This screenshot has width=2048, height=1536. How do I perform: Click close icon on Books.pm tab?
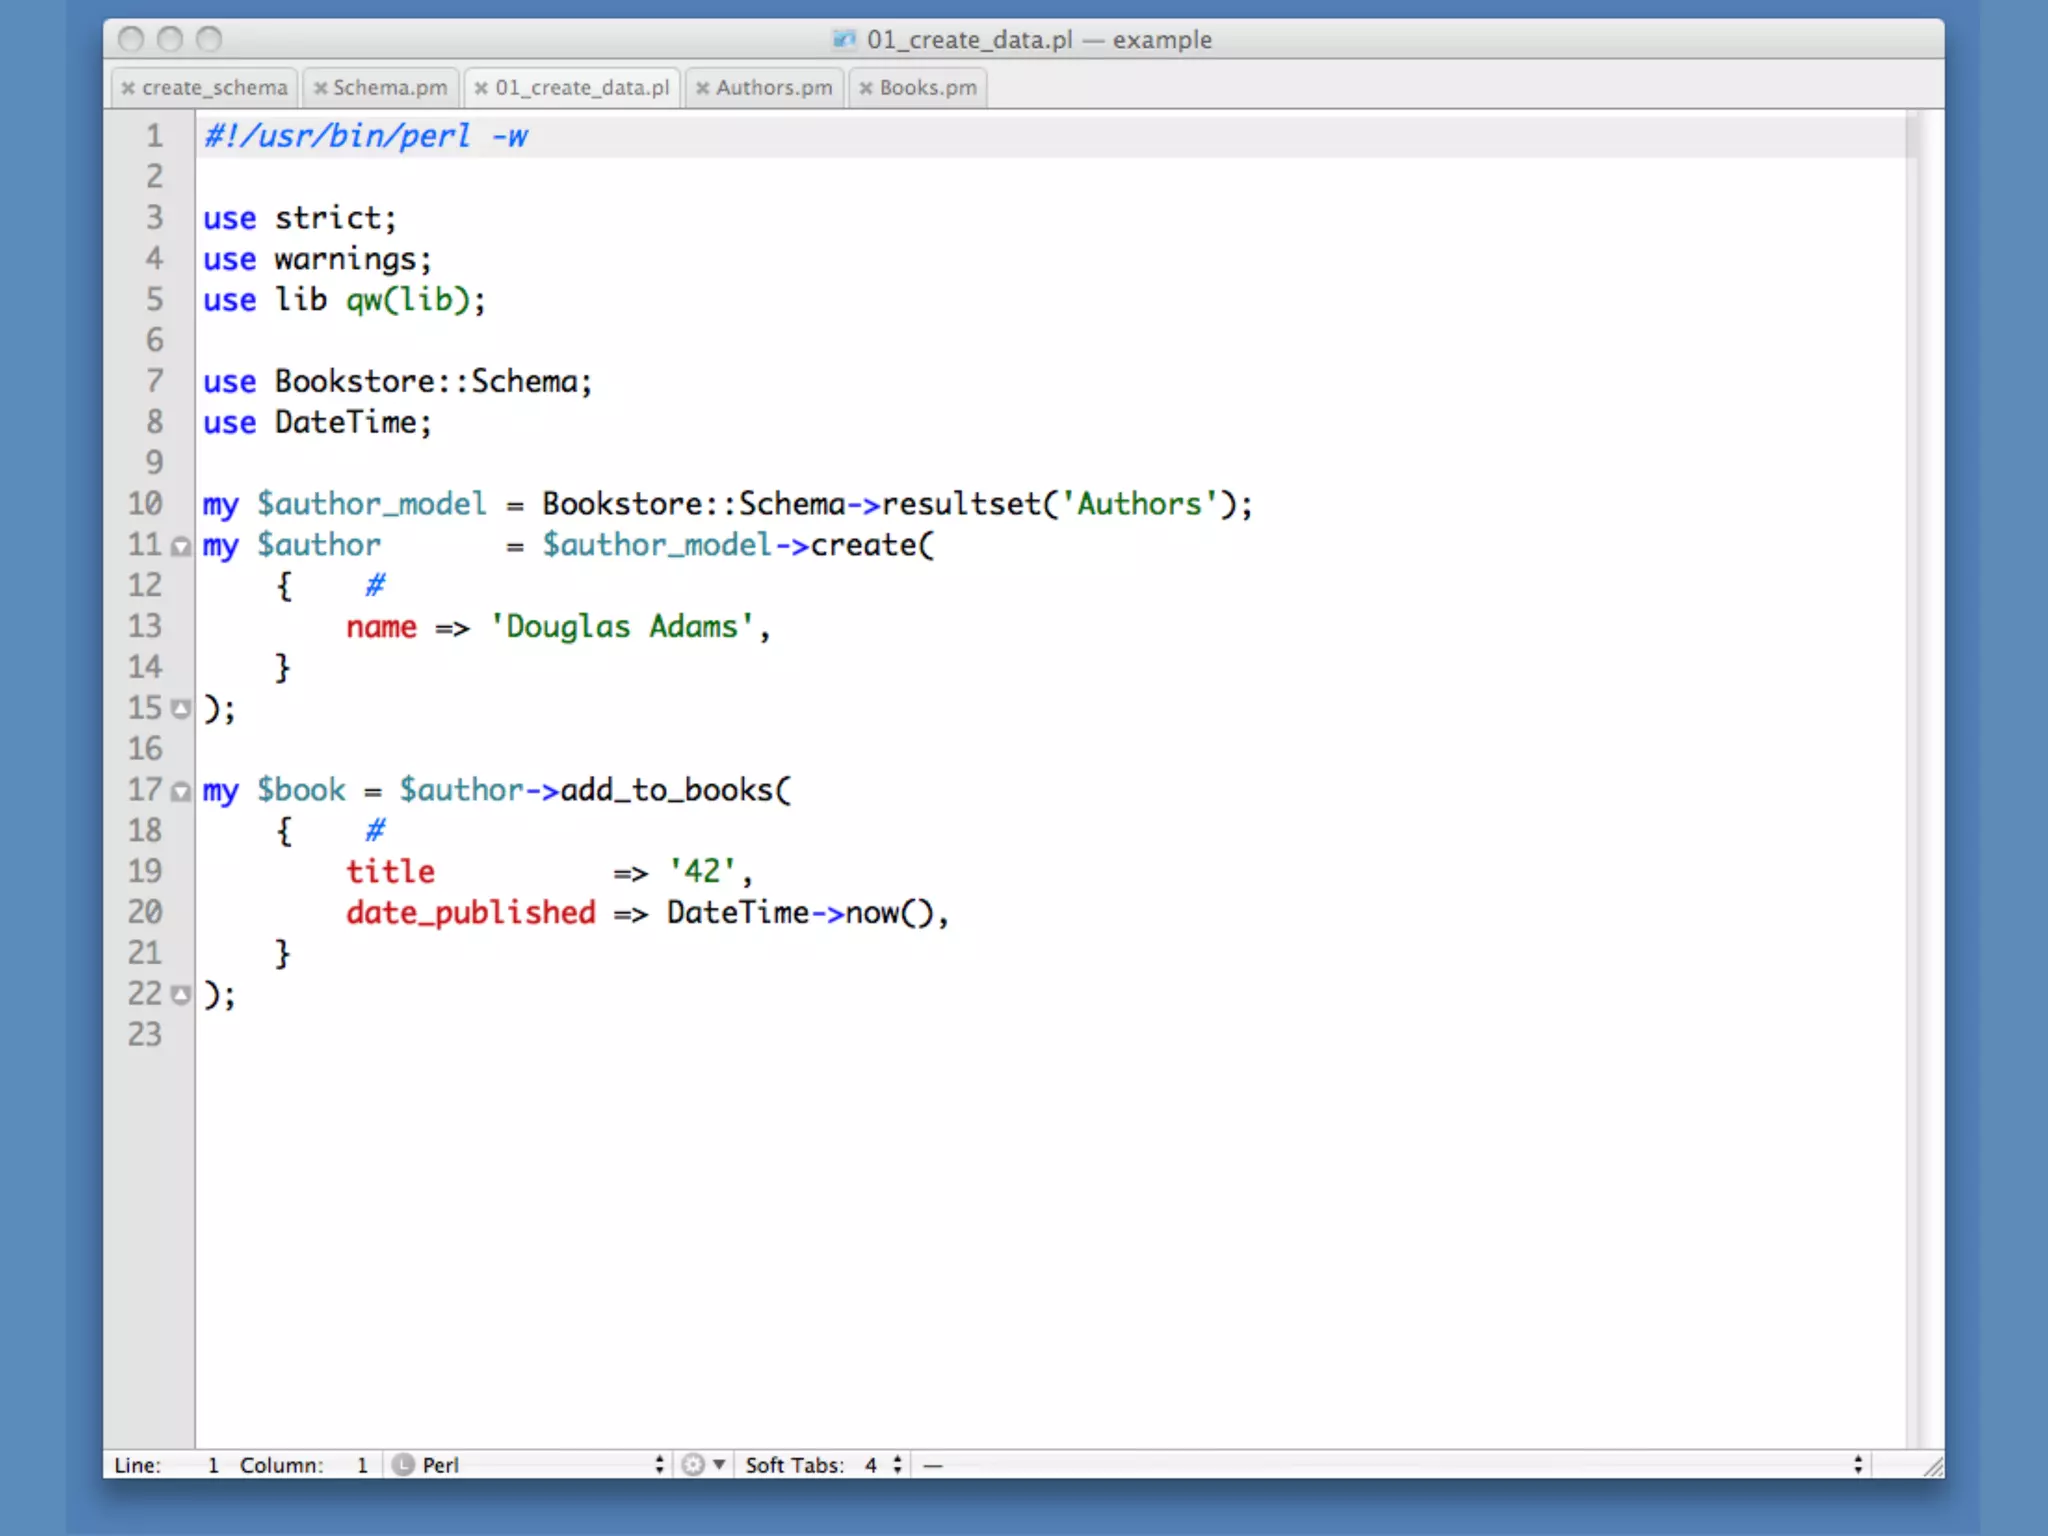tap(866, 88)
